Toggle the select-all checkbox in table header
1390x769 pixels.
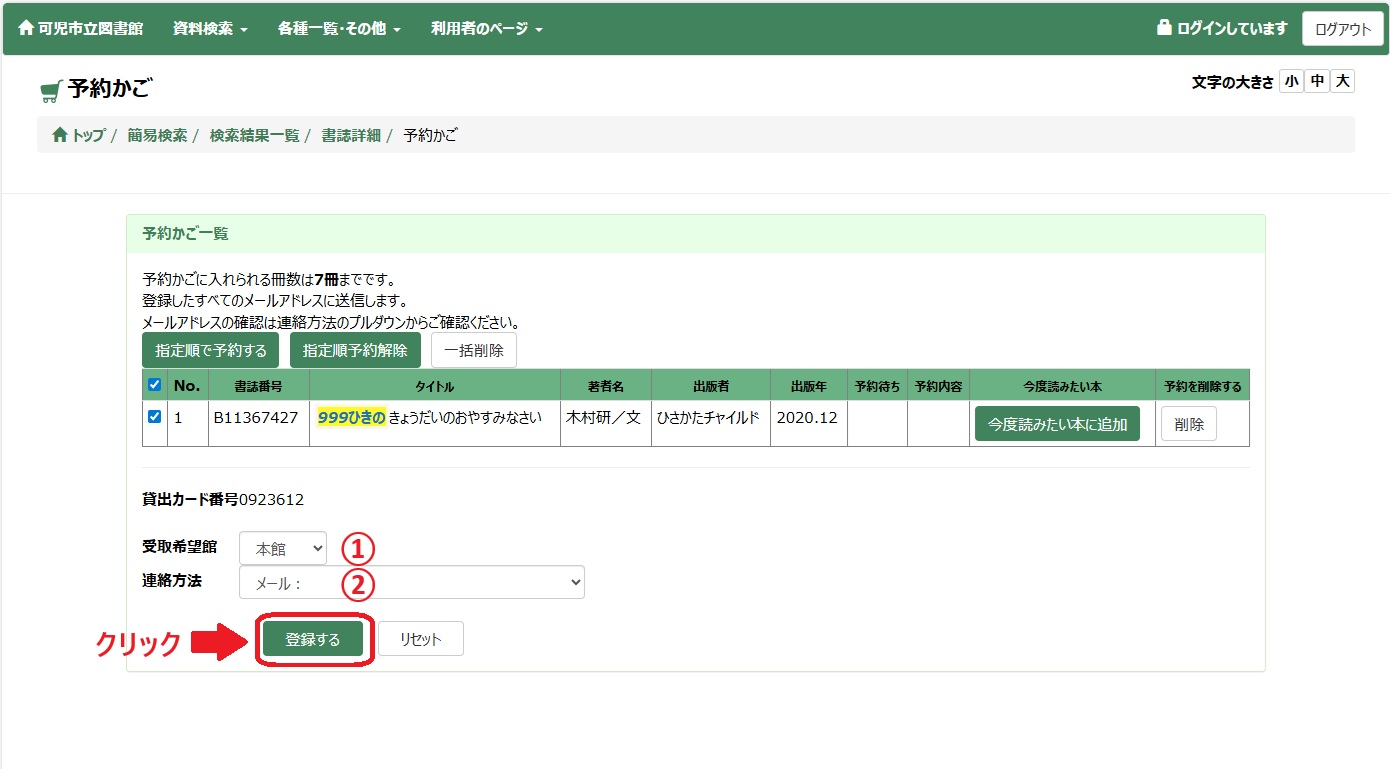point(155,385)
